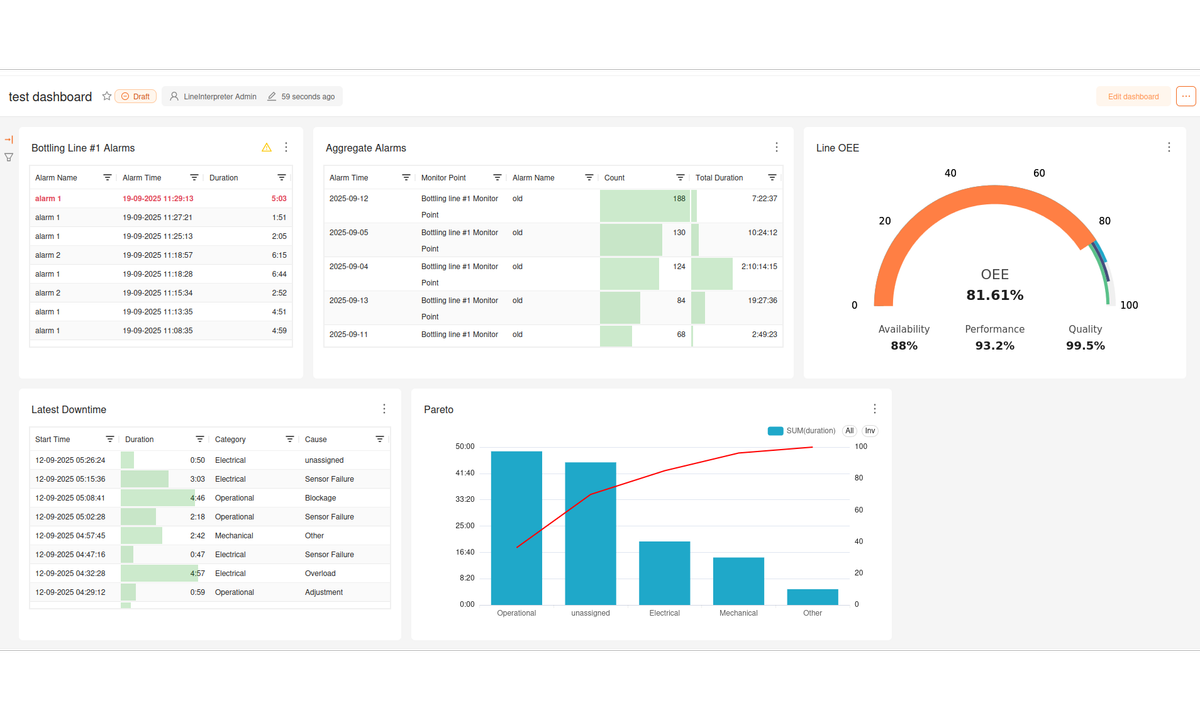Open Aggregate Alarms panel options menu
The height and width of the screenshot is (720, 1200).
[776, 148]
